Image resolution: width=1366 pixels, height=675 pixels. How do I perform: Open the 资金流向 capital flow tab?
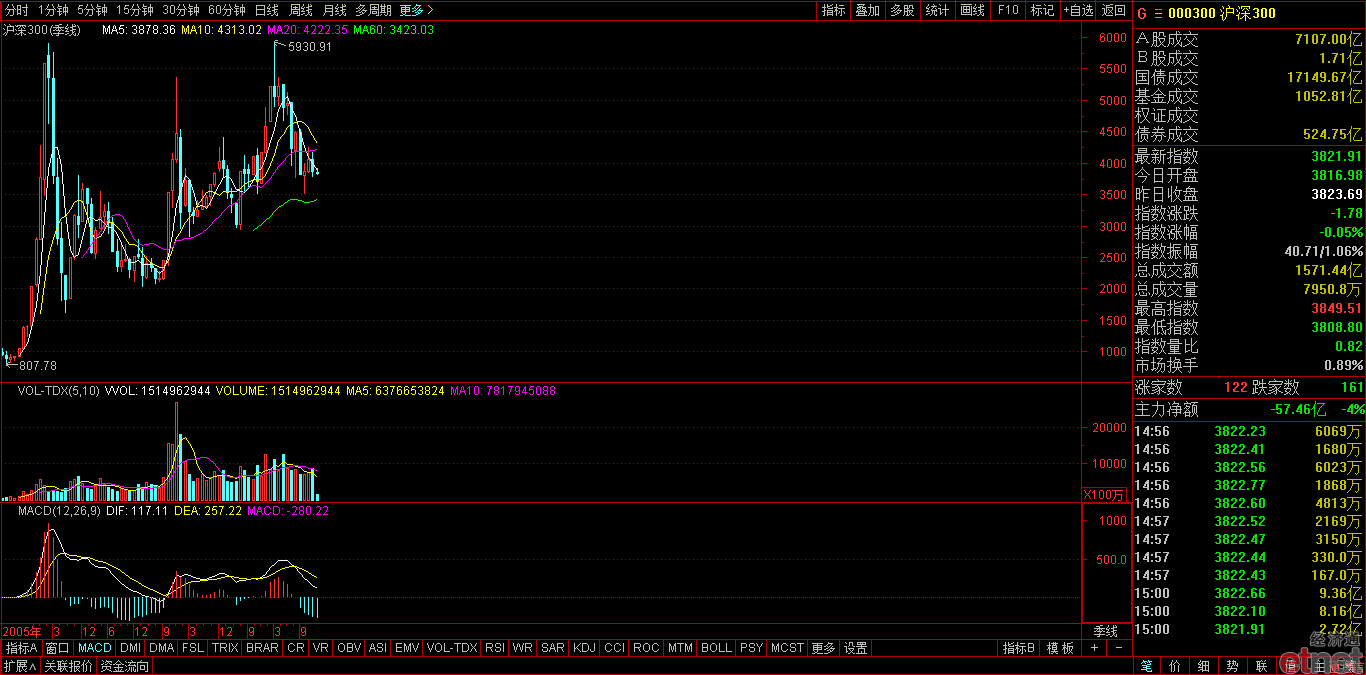coord(125,666)
